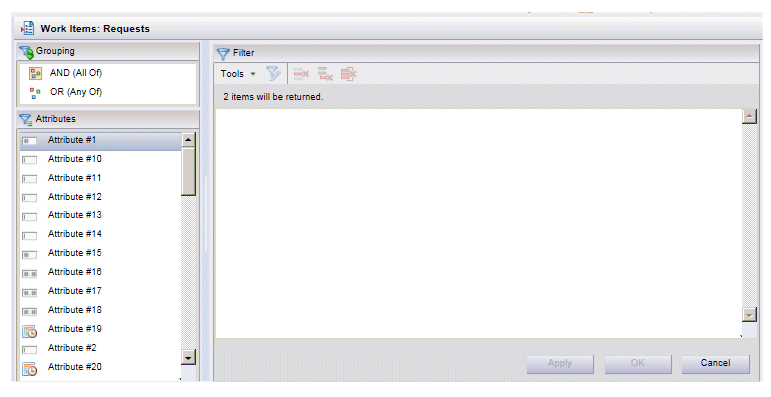
Task: Click the Grouping panel funnel icon
Action: (27, 52)
